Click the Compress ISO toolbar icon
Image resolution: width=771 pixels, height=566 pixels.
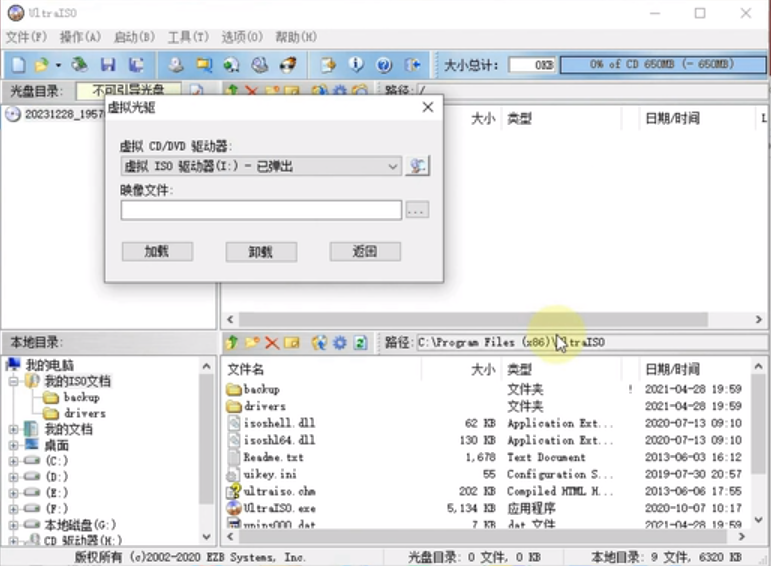click(x=204, y=64)
